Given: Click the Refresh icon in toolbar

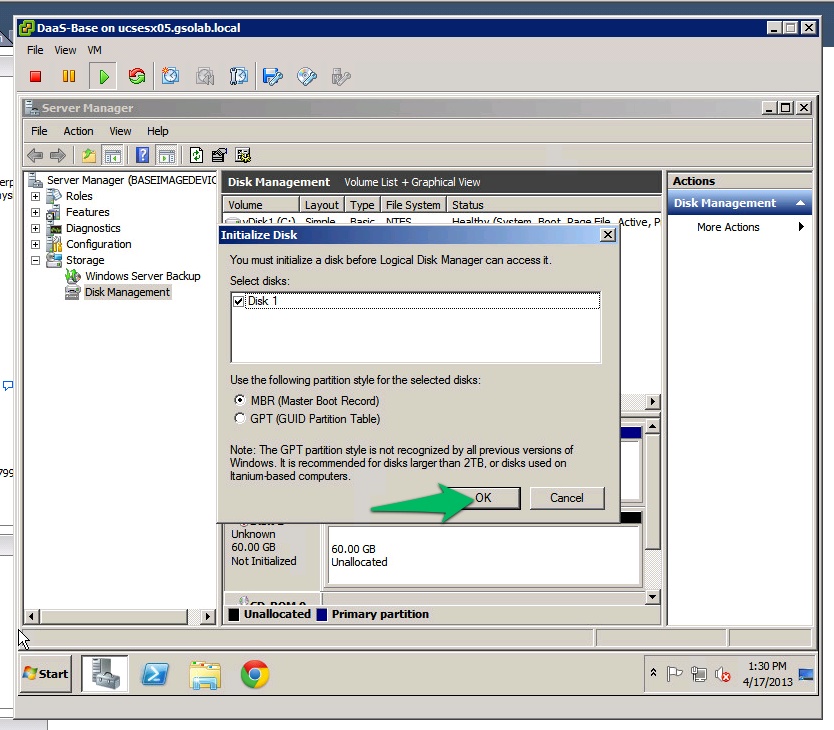Looking at the screenshot, I should pyautogui.click(x=196, y=155).
